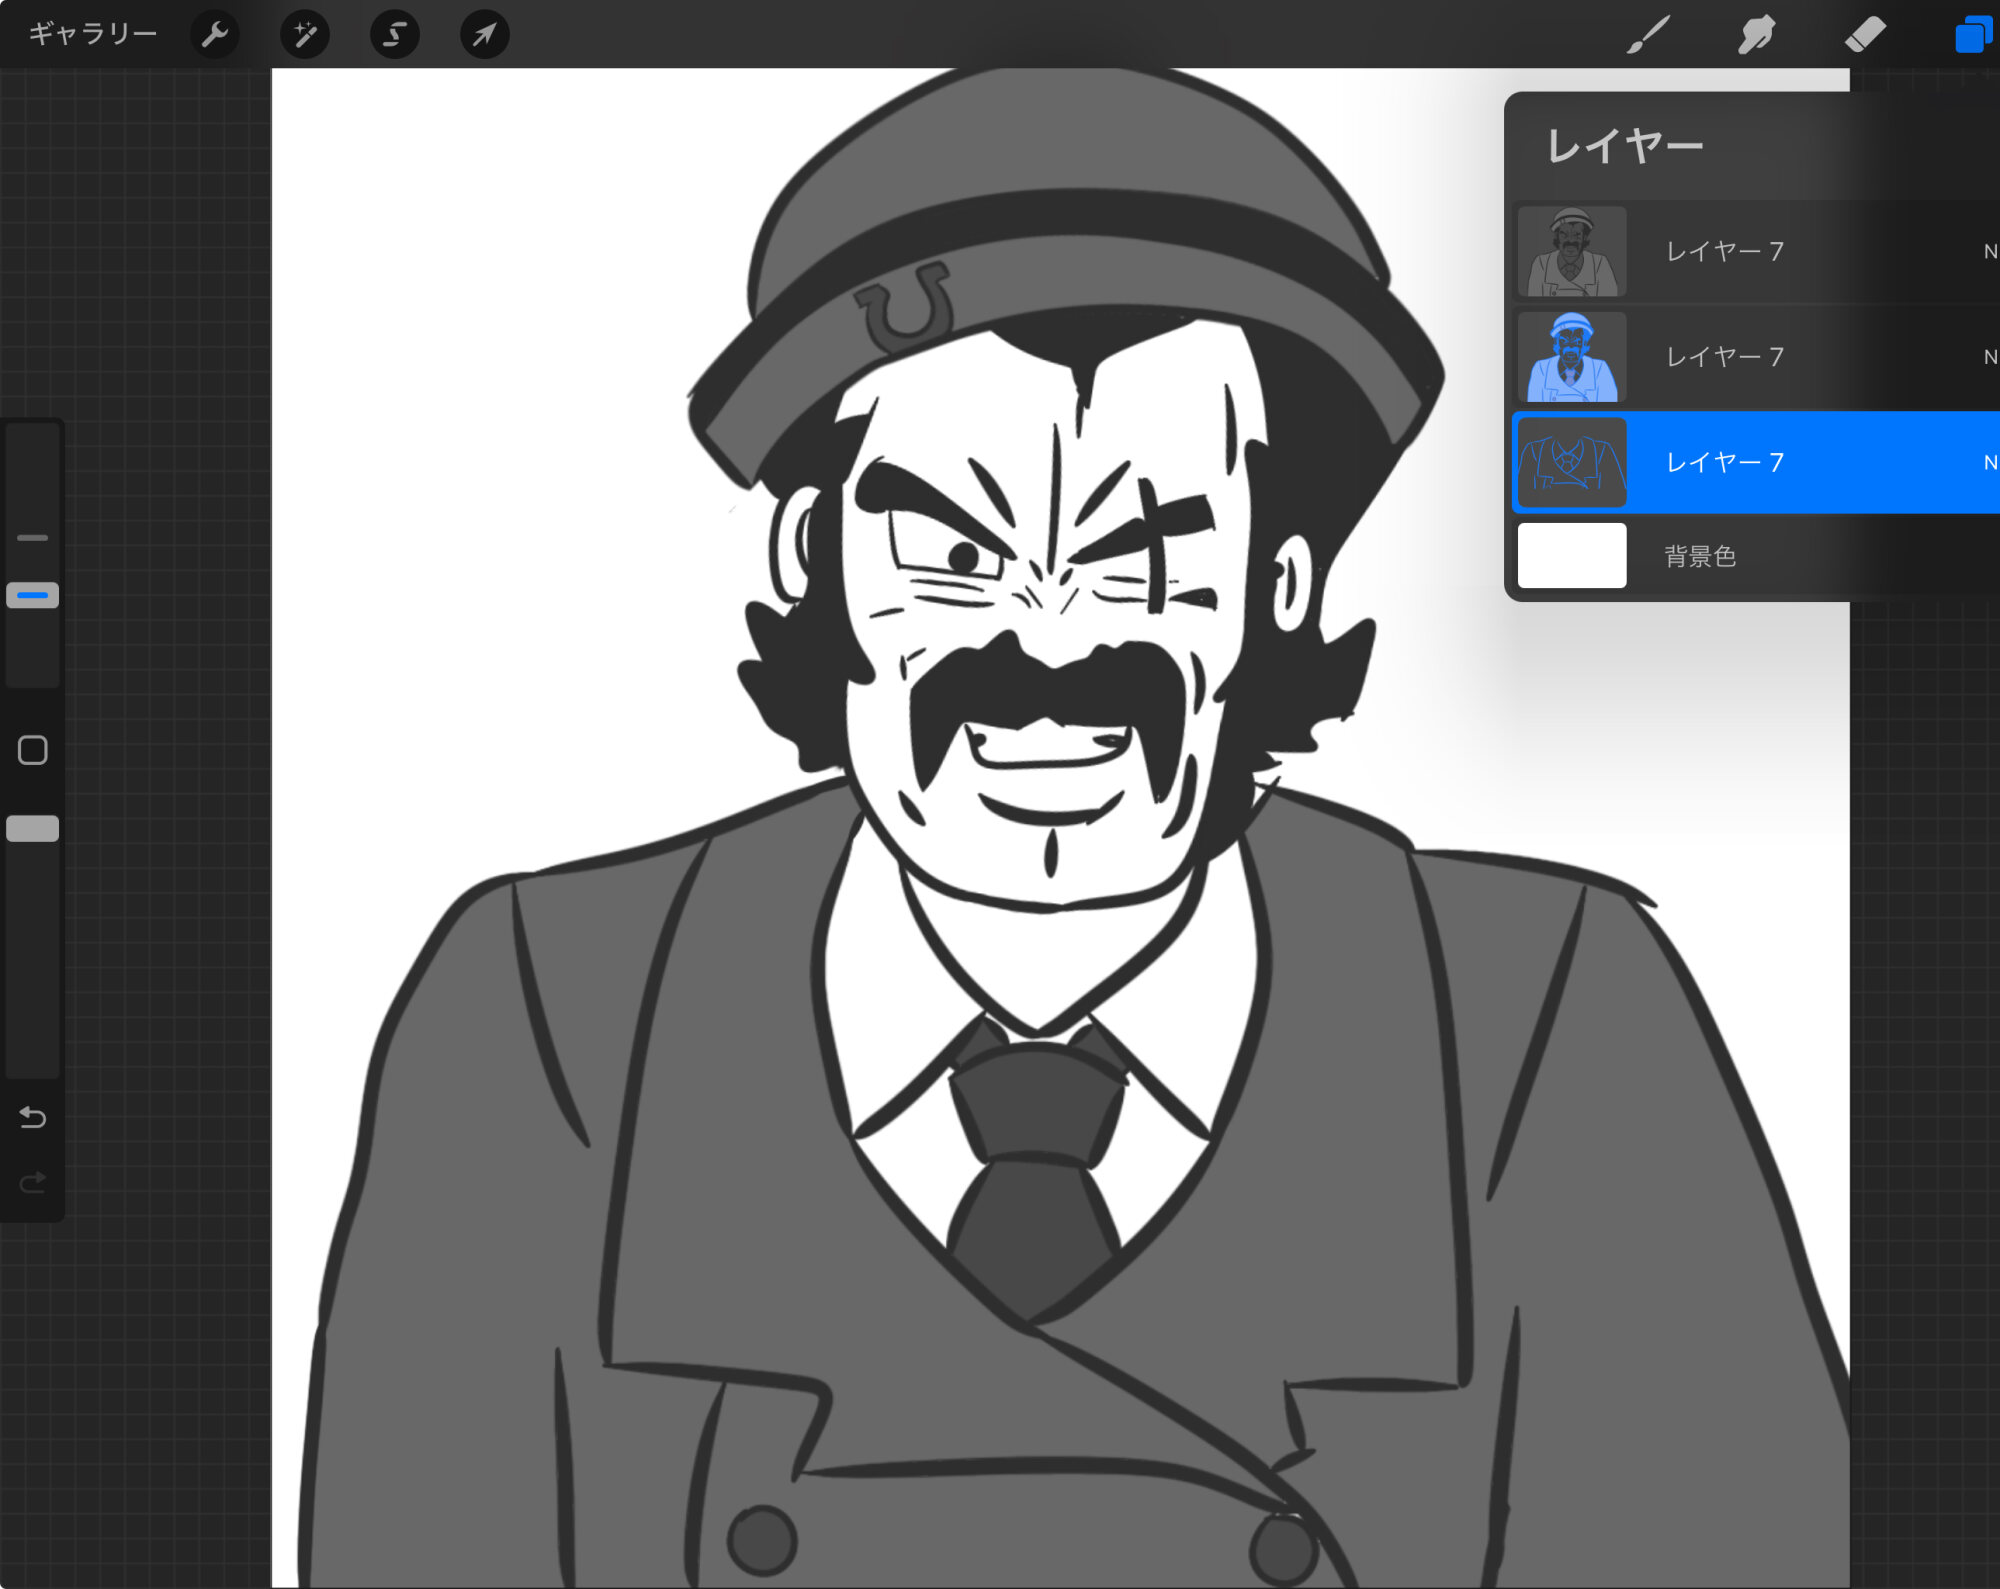
Task: Open blend mode N of top layer
Action: tap(1989, 252)
